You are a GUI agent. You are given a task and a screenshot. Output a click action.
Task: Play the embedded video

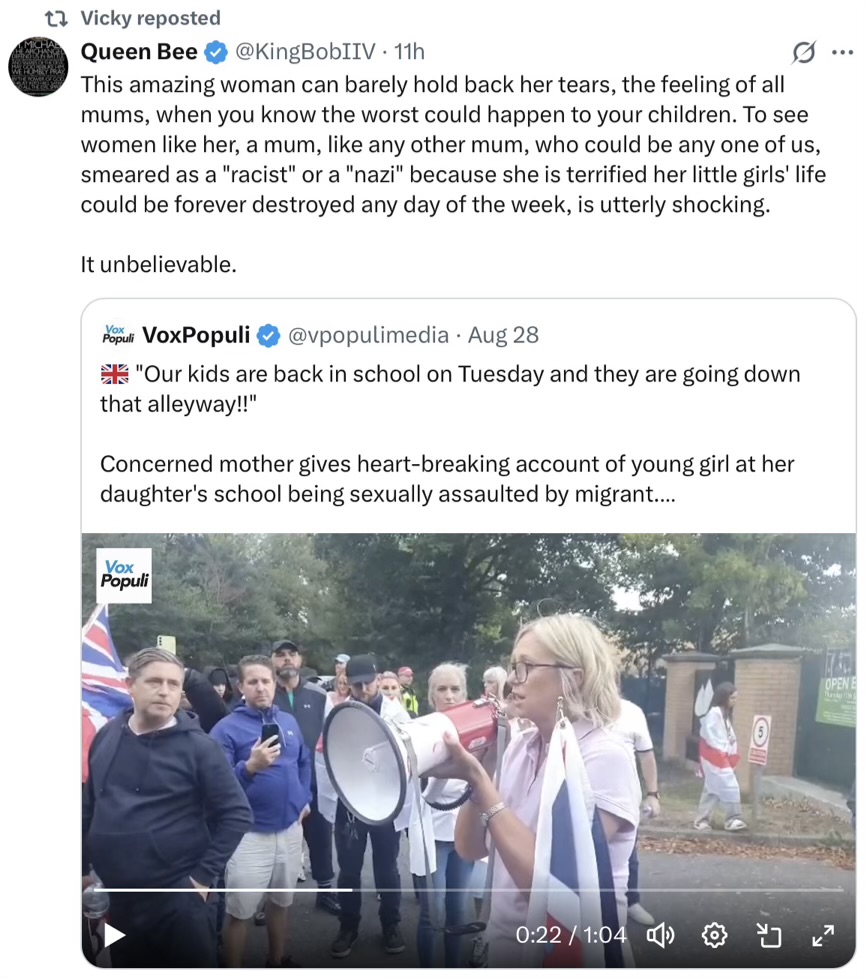pyautogui.click(x=114, y=936)
